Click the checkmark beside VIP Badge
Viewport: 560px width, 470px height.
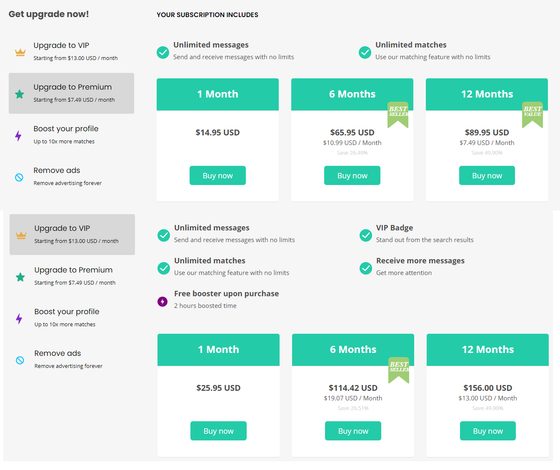366,235
